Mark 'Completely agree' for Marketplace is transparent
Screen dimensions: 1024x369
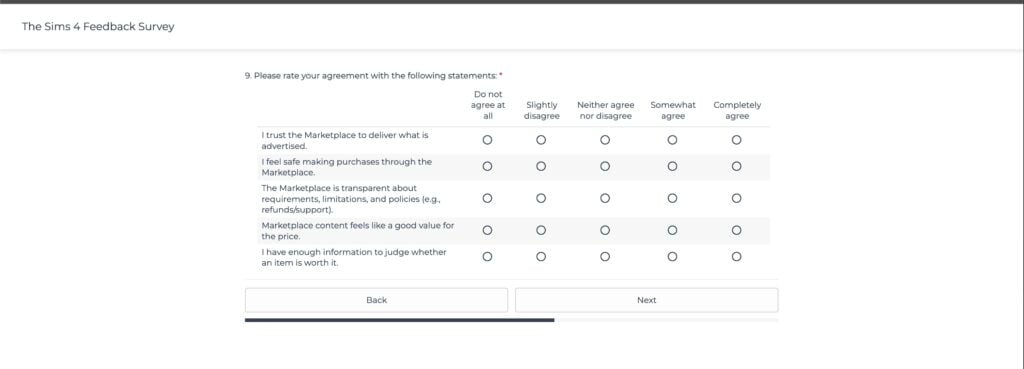coord(736,198)
